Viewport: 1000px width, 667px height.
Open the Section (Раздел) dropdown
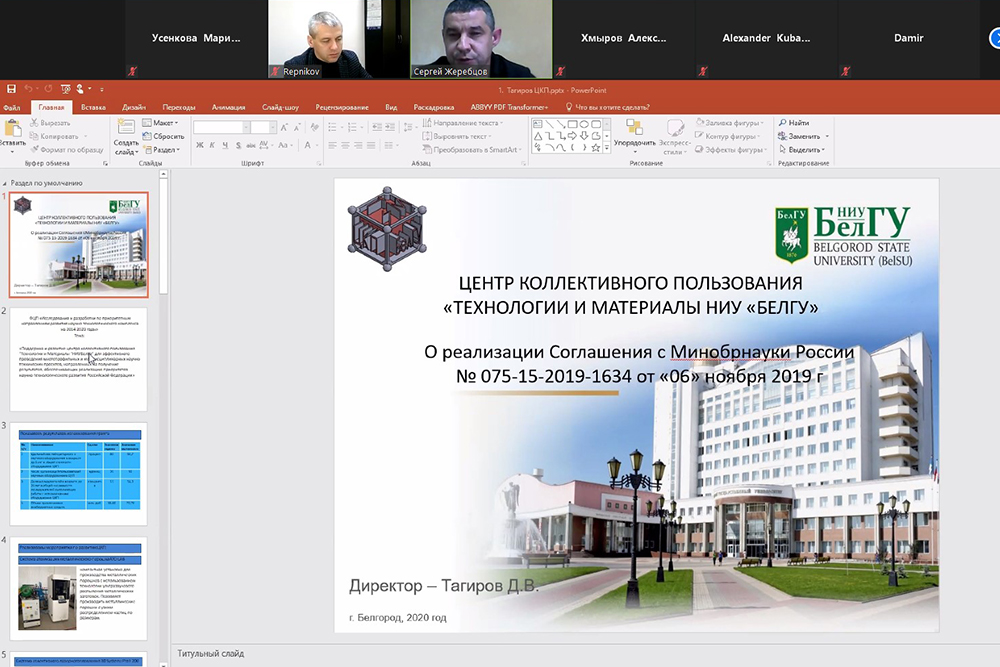[163, 149]
